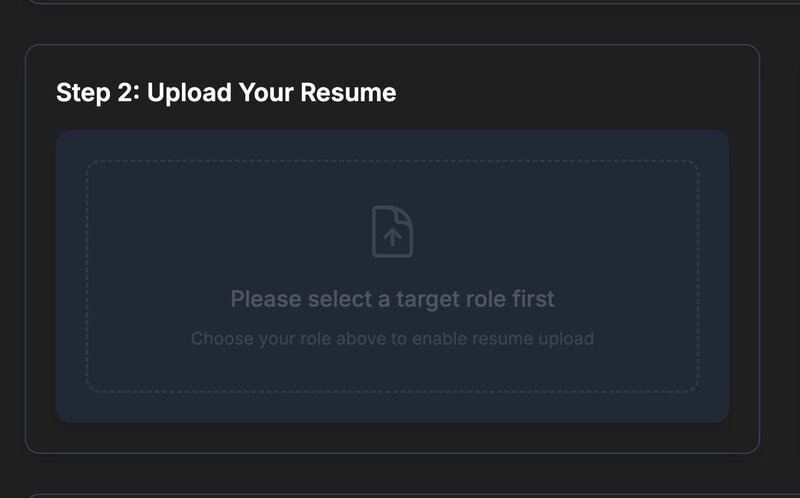This screenshot has height=498, width=800.
Task: Select the upward arrow inside the document icon
Action: [x=392, y=237]
